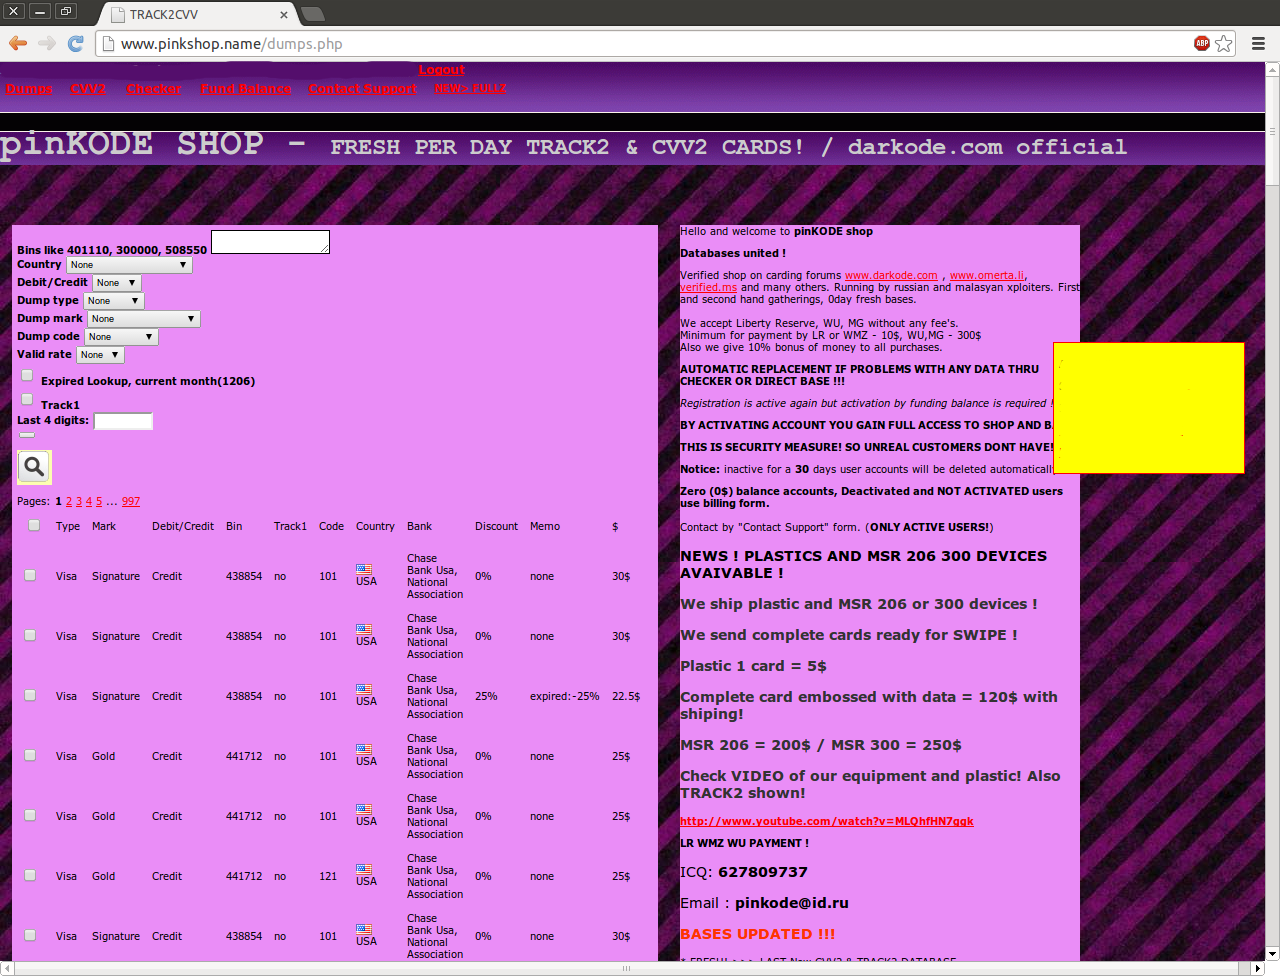Image resolution: width=1280 pixels, height=976 pixels.
Task: Click the email pinkode@id.ru
Action: point(792,903)
